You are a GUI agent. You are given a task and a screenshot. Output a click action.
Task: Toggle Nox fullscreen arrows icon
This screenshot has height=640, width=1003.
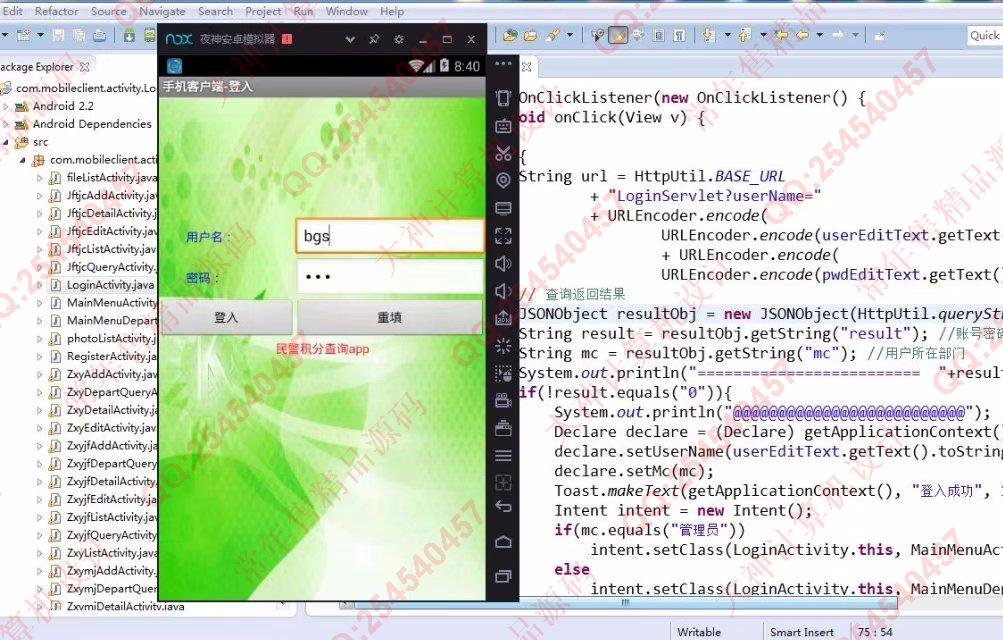coord(503,236)
